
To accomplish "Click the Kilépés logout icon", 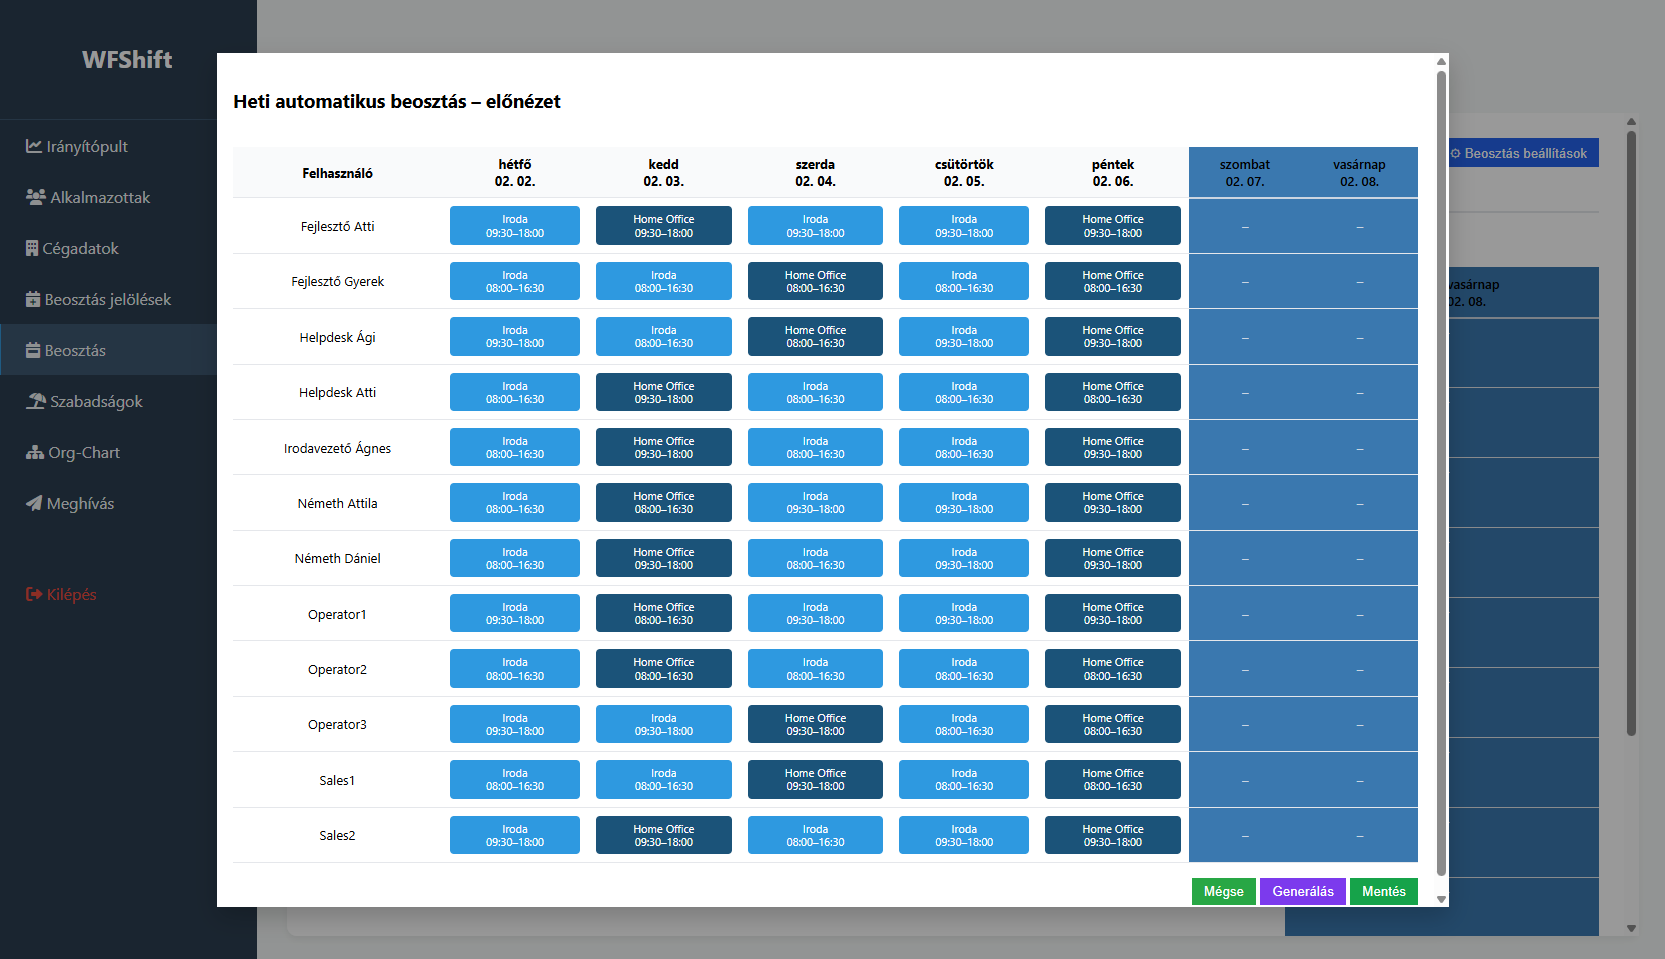I will pyautogui.click(x=34, y=594).
